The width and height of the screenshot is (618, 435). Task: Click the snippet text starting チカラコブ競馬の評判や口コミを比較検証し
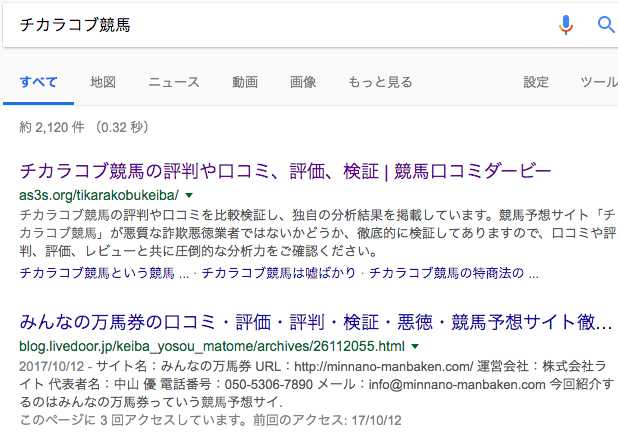(x=317, y=233)
